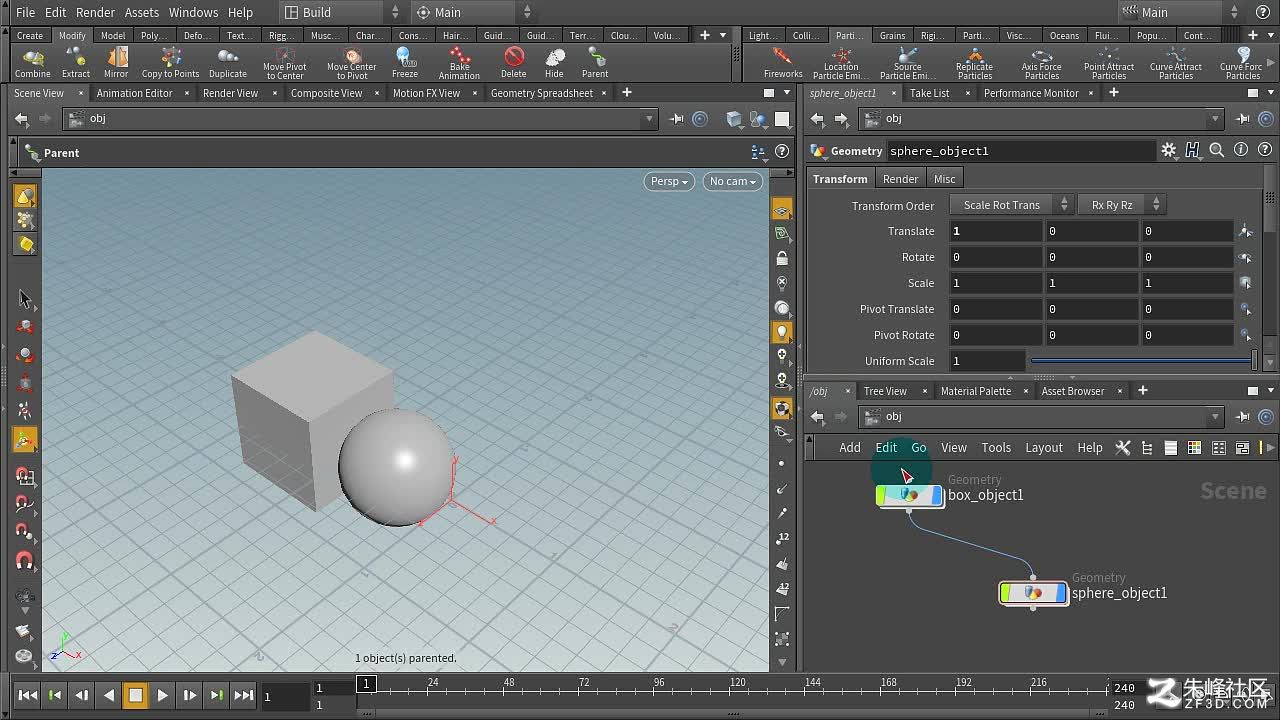
Task: Open the Windows menu
Action: coord(193,12)
